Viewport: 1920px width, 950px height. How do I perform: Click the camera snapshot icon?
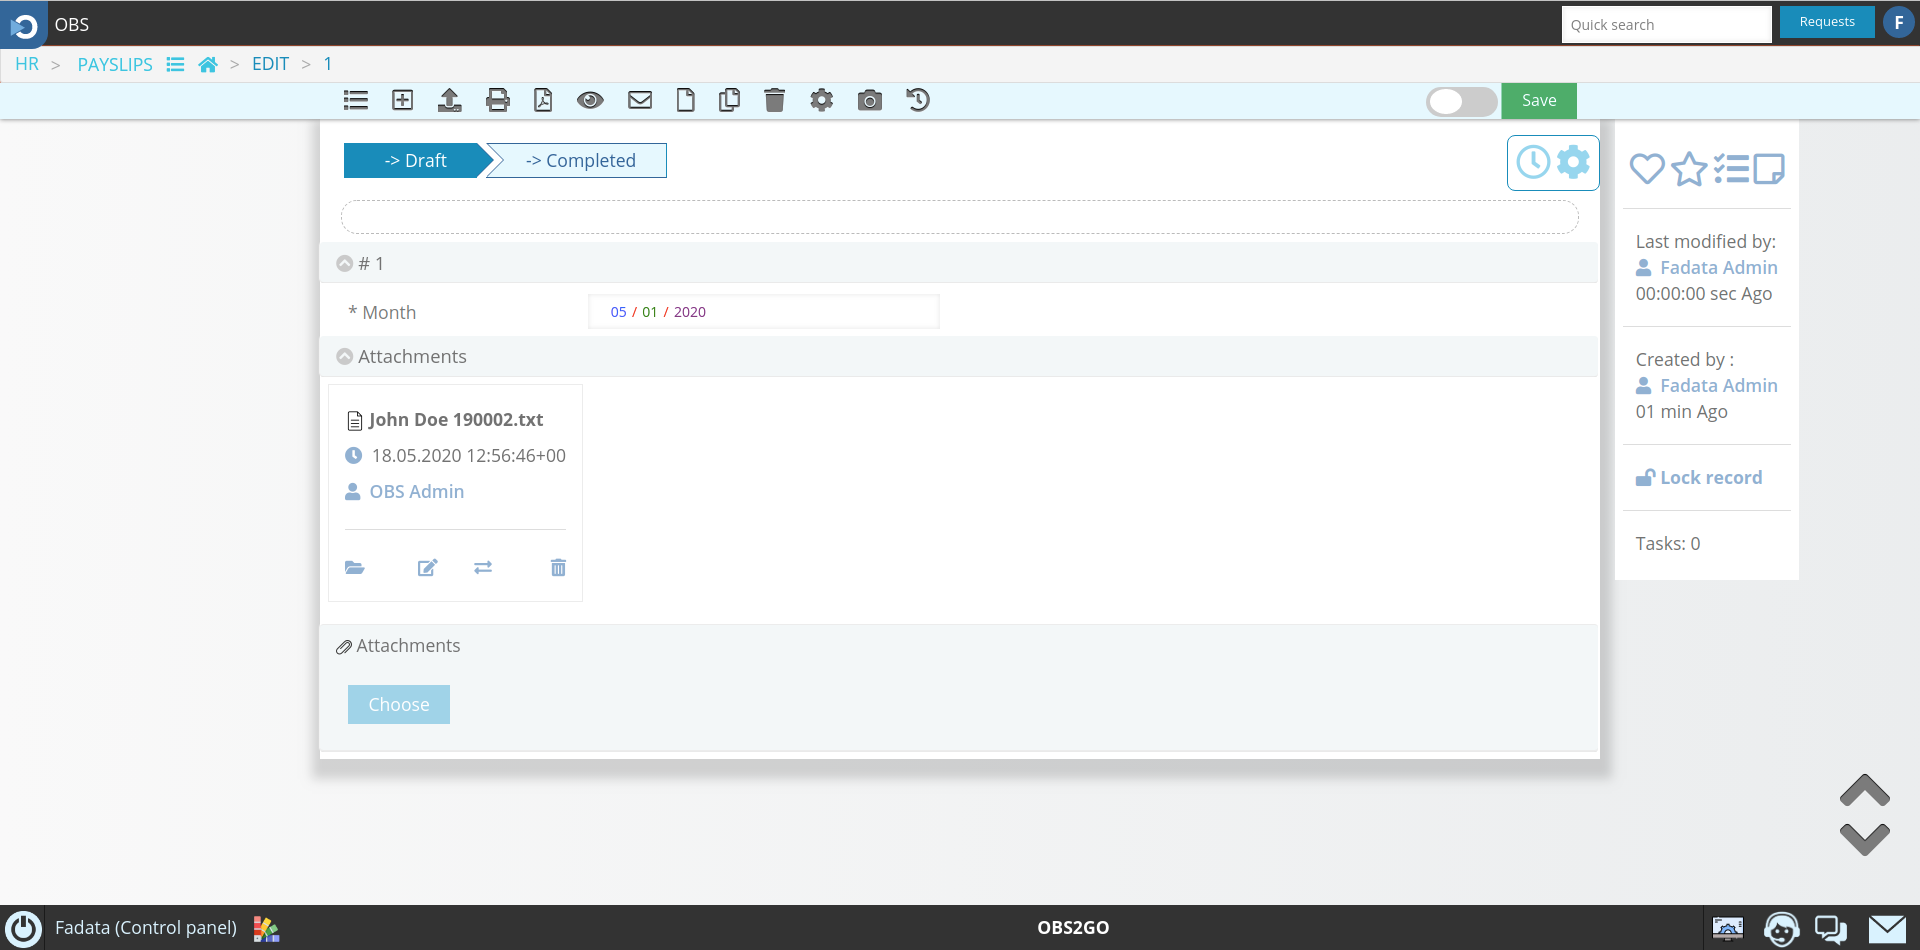pos(870,100)
